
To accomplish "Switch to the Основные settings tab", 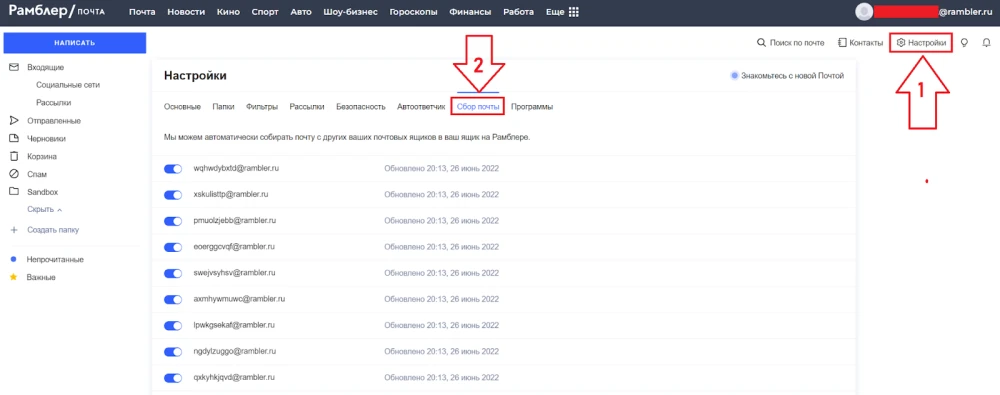I will pos(182,107).
